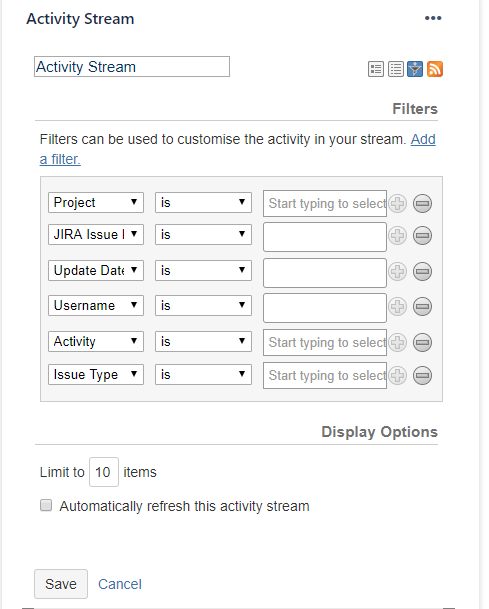
Task: Open the gadget options ellipsis menu
Action: (x=433, y=18)
